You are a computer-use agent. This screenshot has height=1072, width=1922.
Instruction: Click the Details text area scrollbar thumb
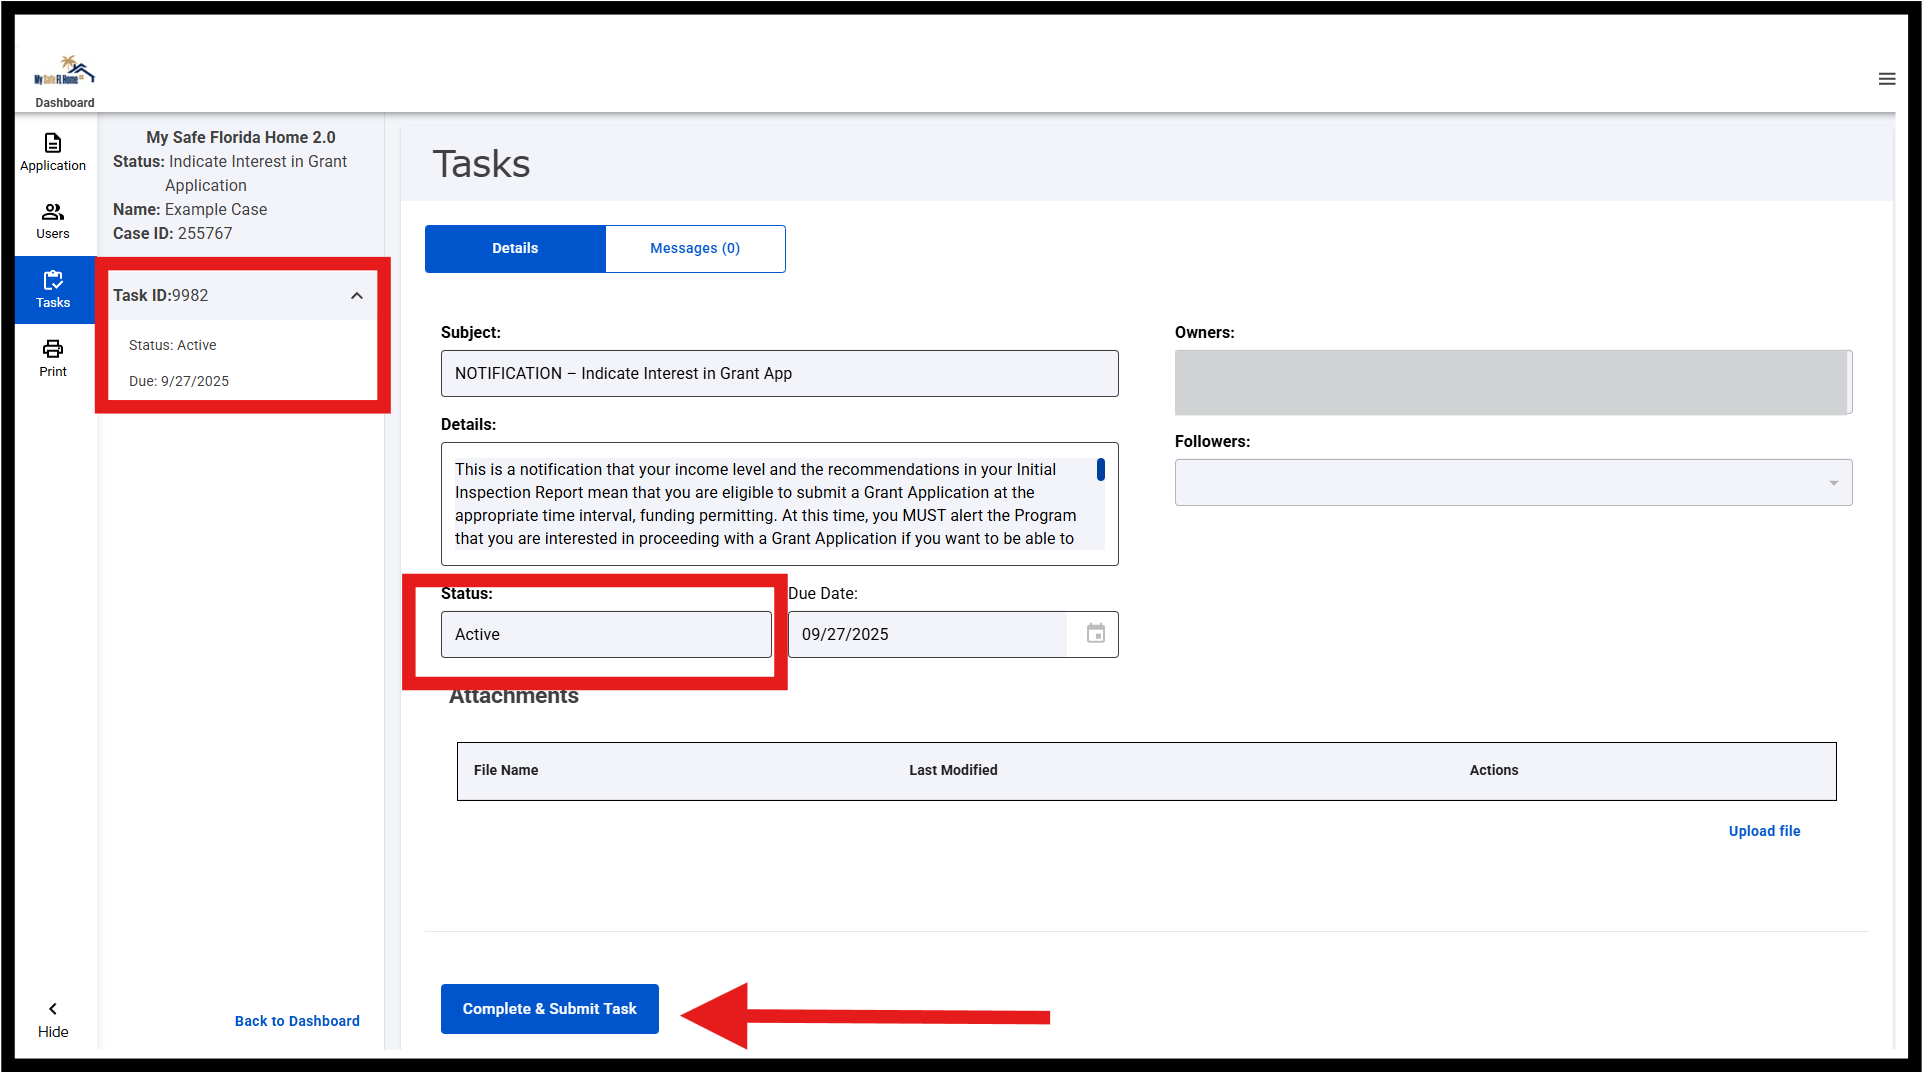click(x=1101, y=470)
